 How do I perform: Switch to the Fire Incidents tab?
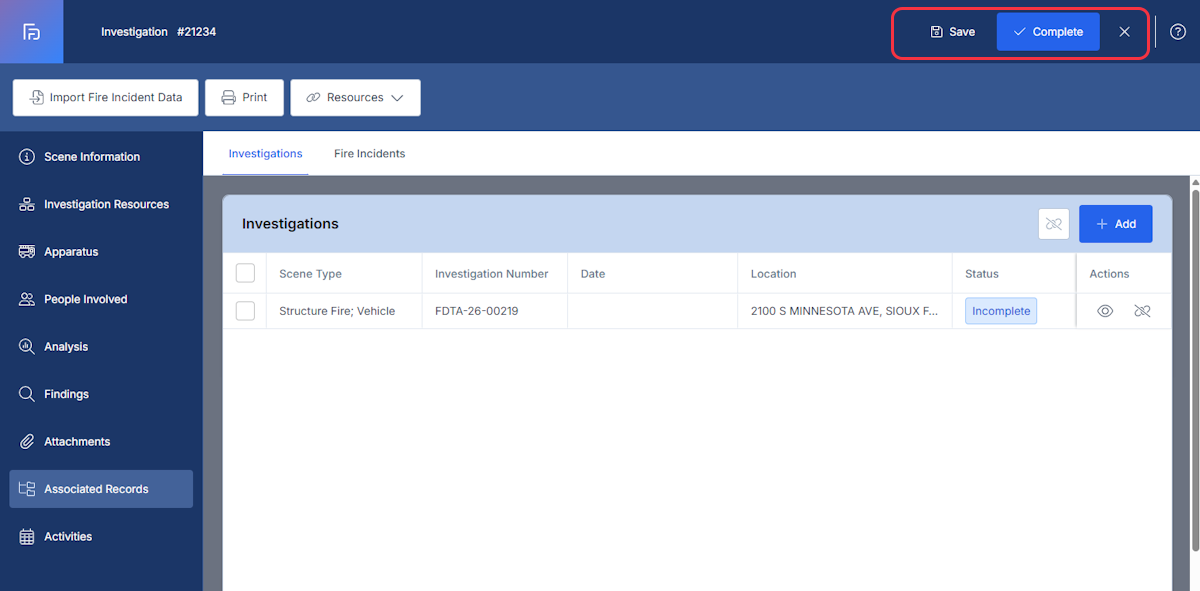[x=369, y=154]
